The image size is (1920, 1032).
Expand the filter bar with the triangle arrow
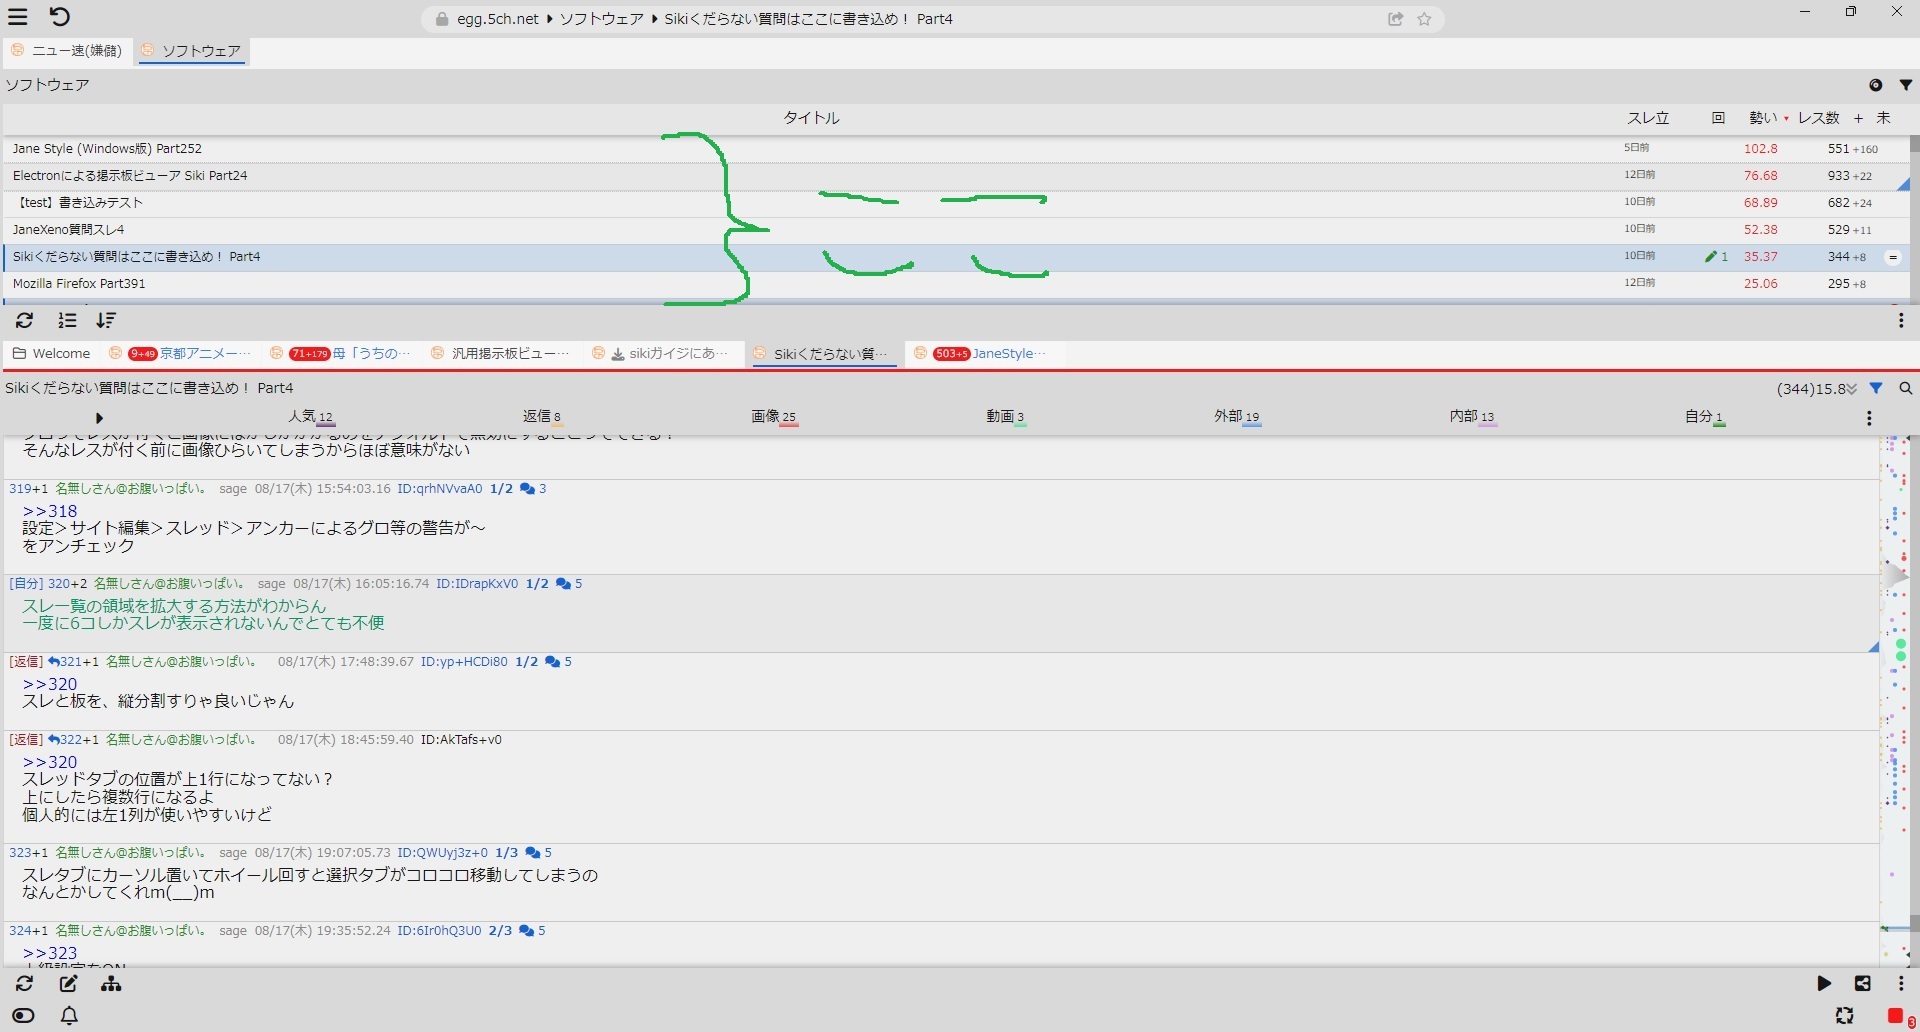click(99, 418)
